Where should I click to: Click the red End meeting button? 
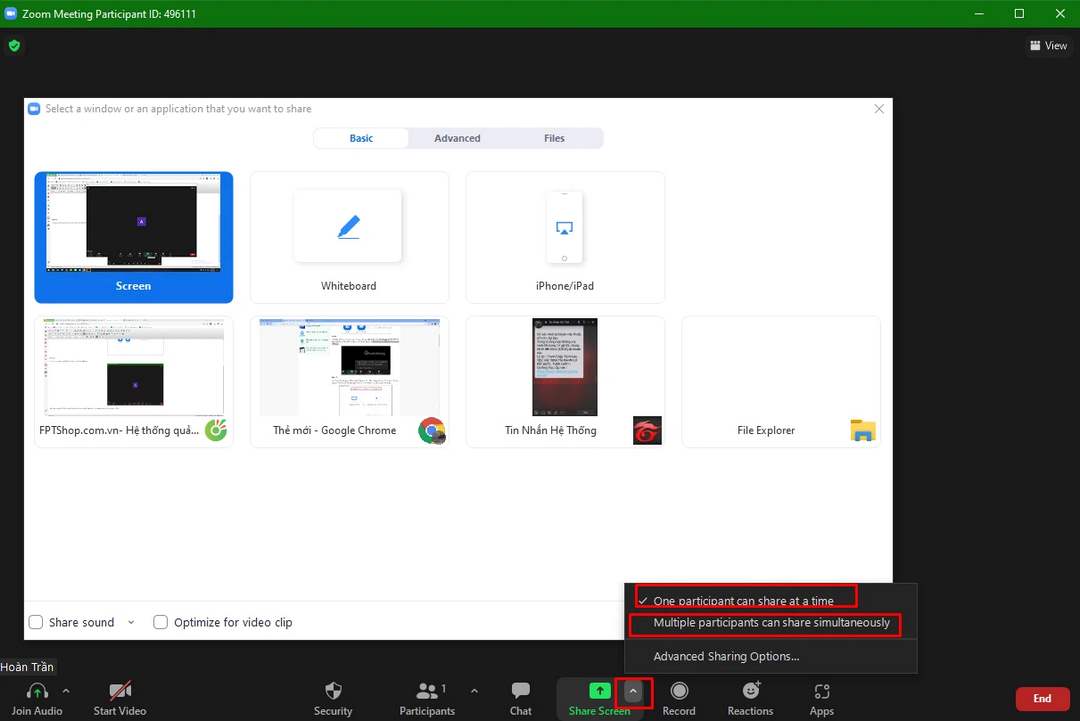coord(1042,698)
